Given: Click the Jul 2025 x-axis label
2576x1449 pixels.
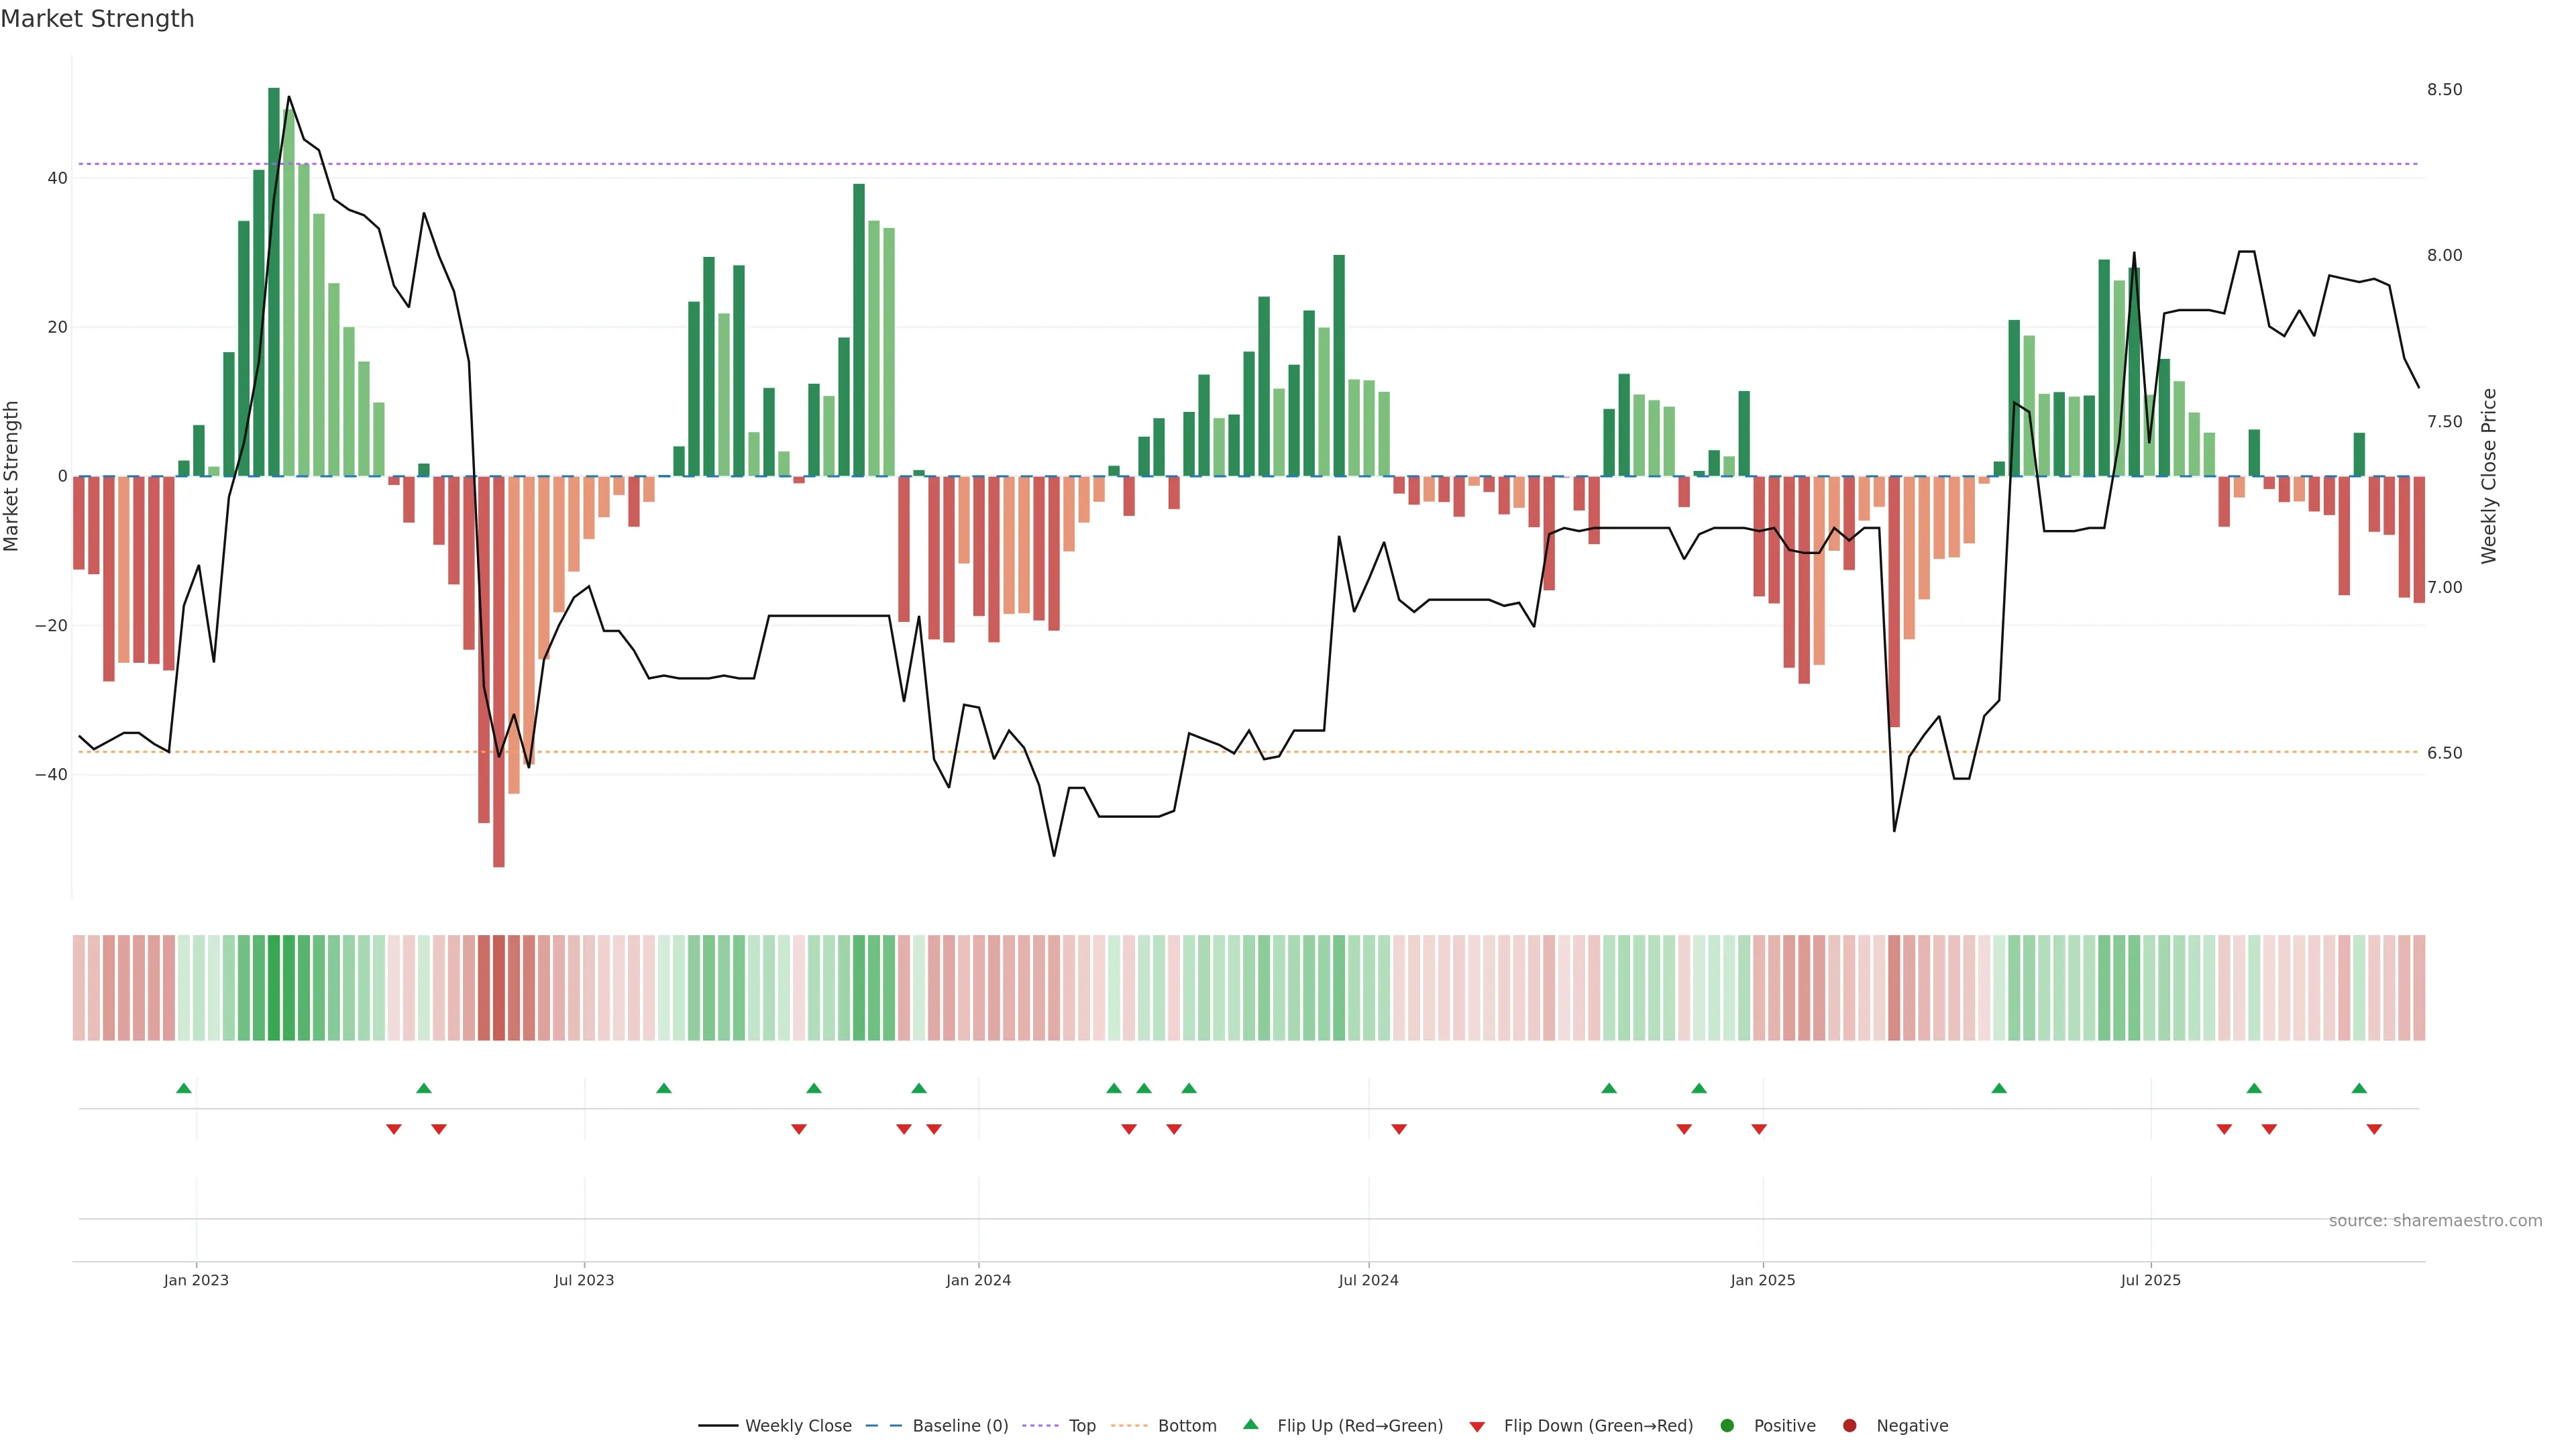Looking at the screenshot, I should 2151,1280.
